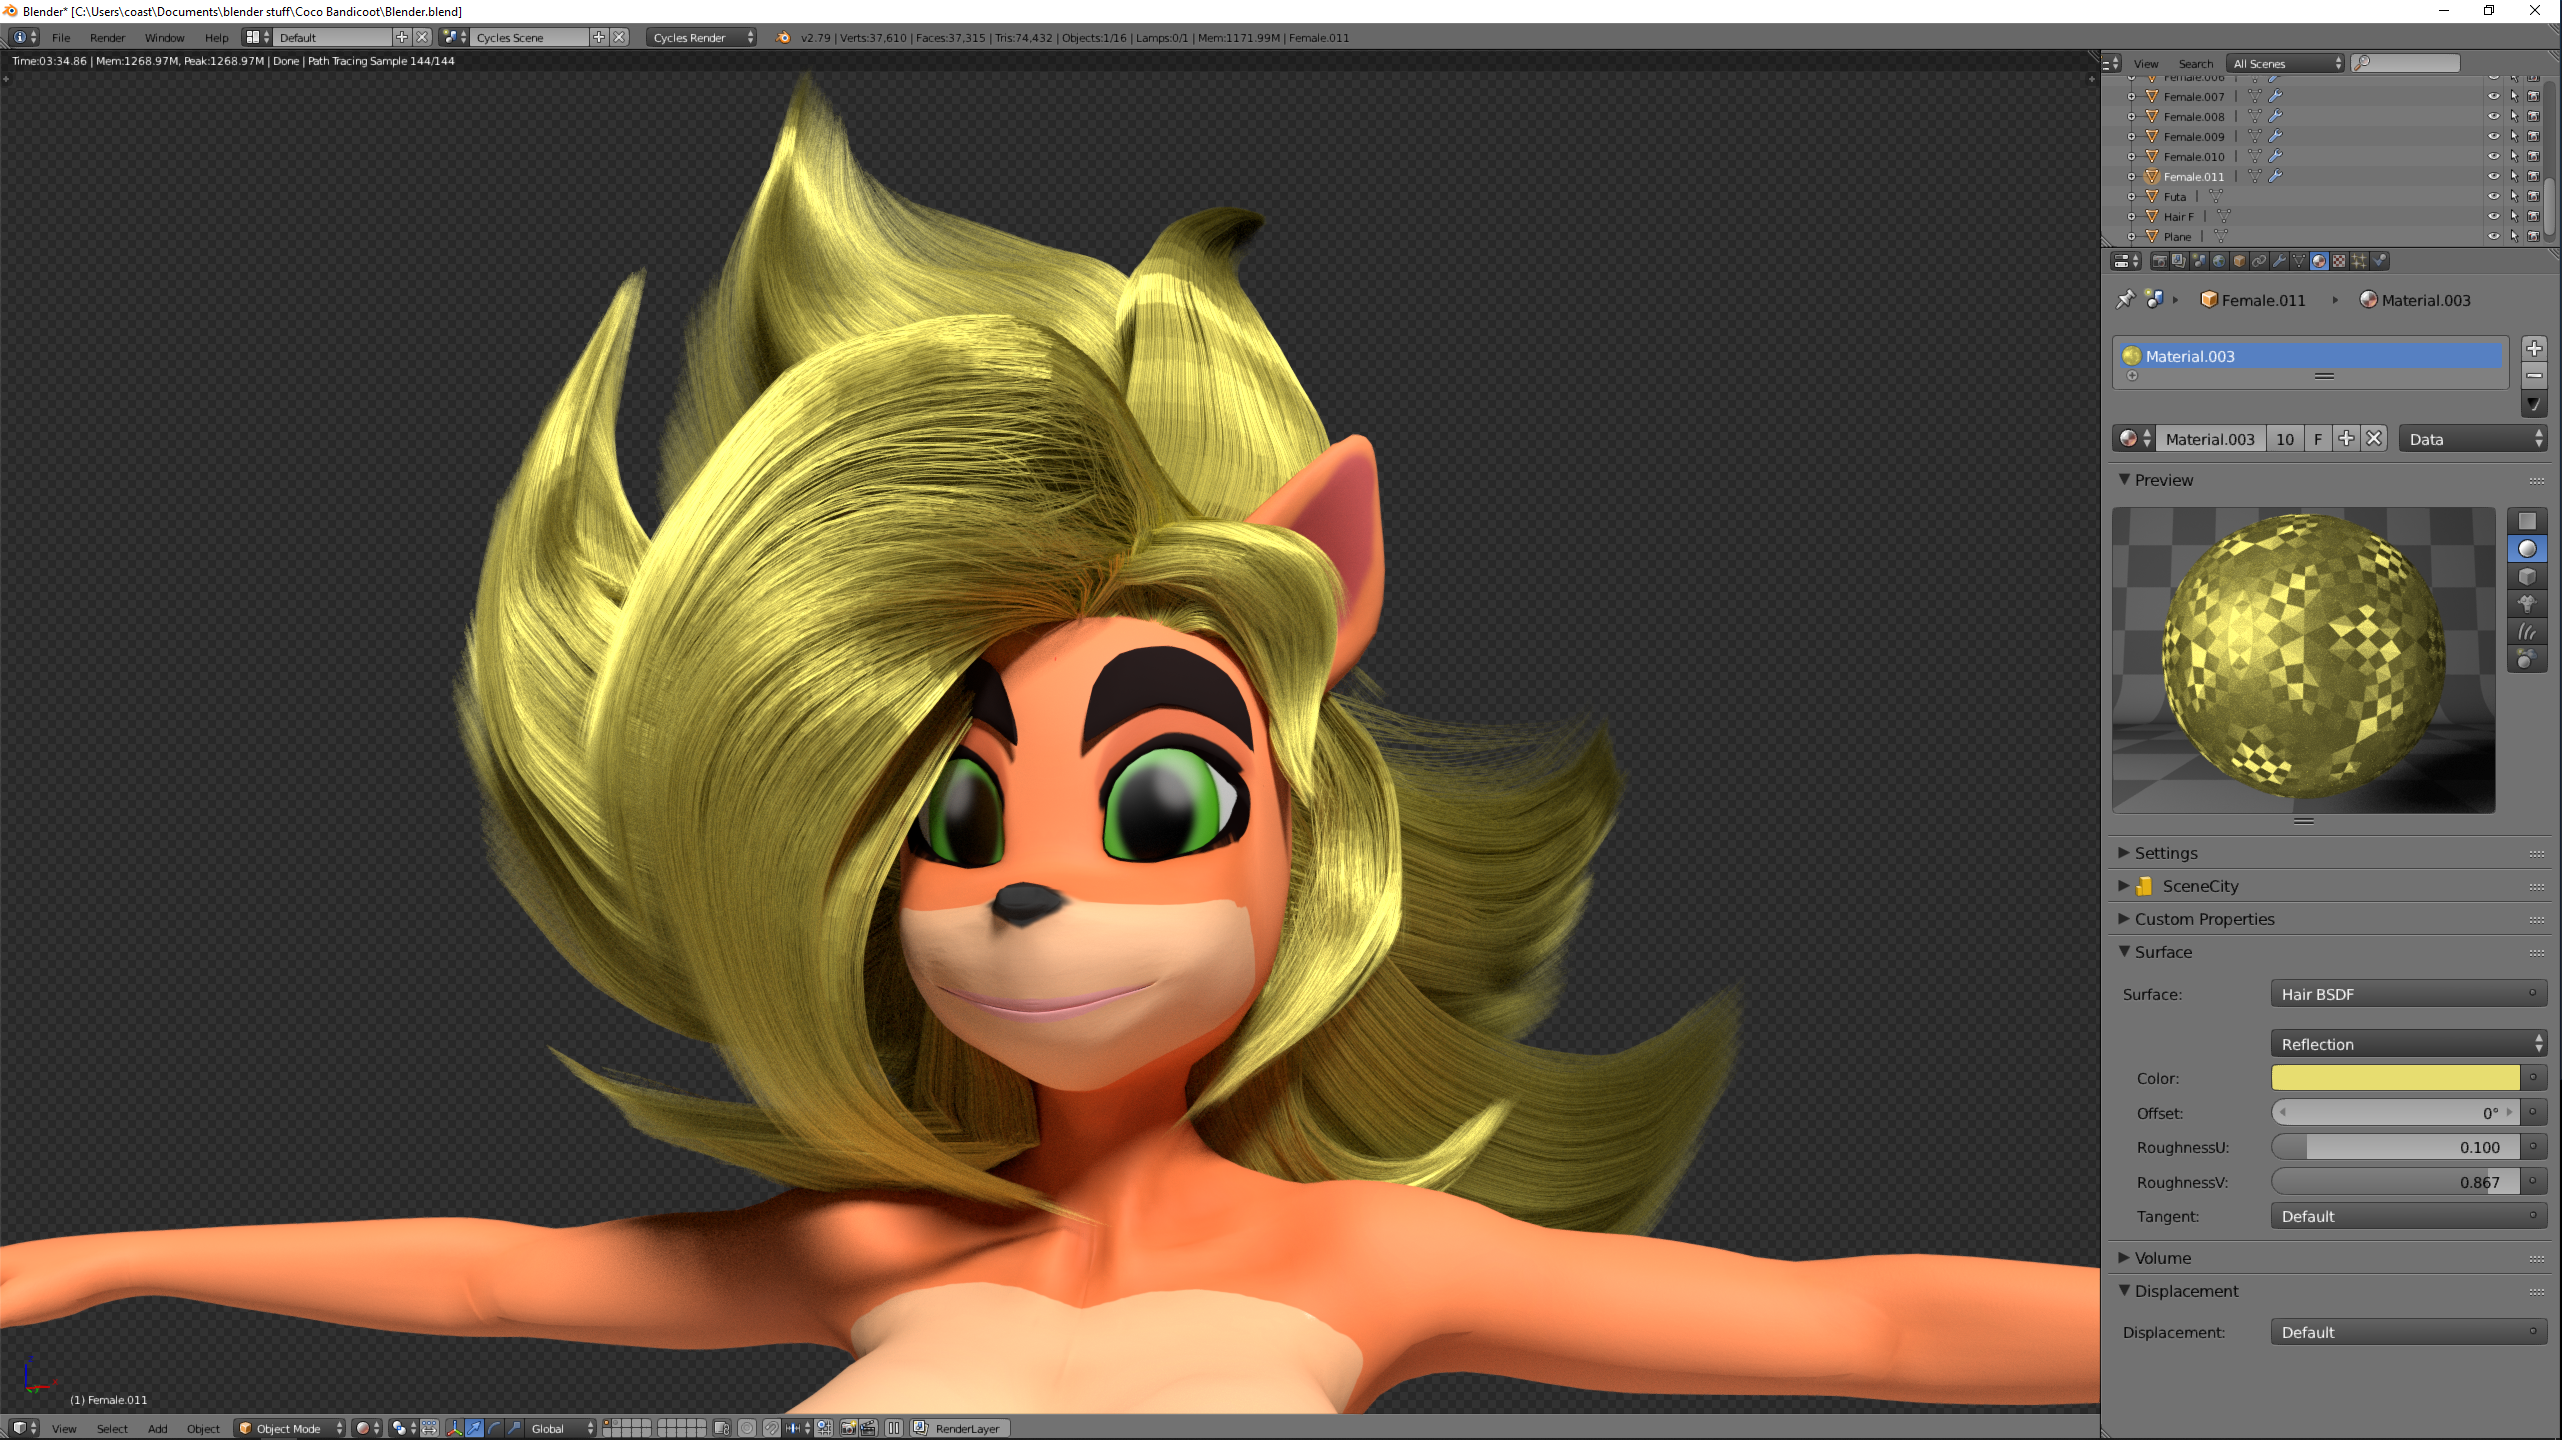This screenshot has width=2562, height=1440.
Task: Open the outliner Search menu
Action: point(2196,63)
